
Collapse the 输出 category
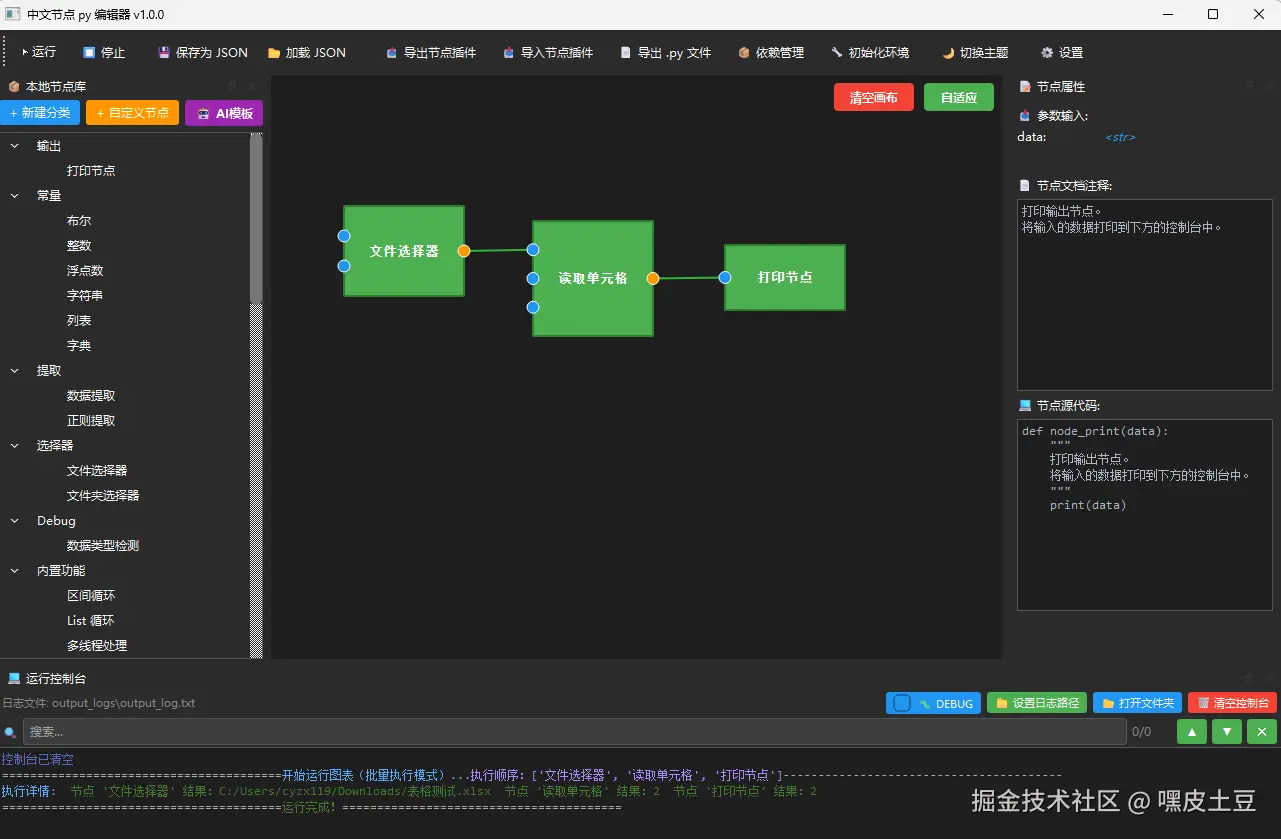(x=15, y=146)
